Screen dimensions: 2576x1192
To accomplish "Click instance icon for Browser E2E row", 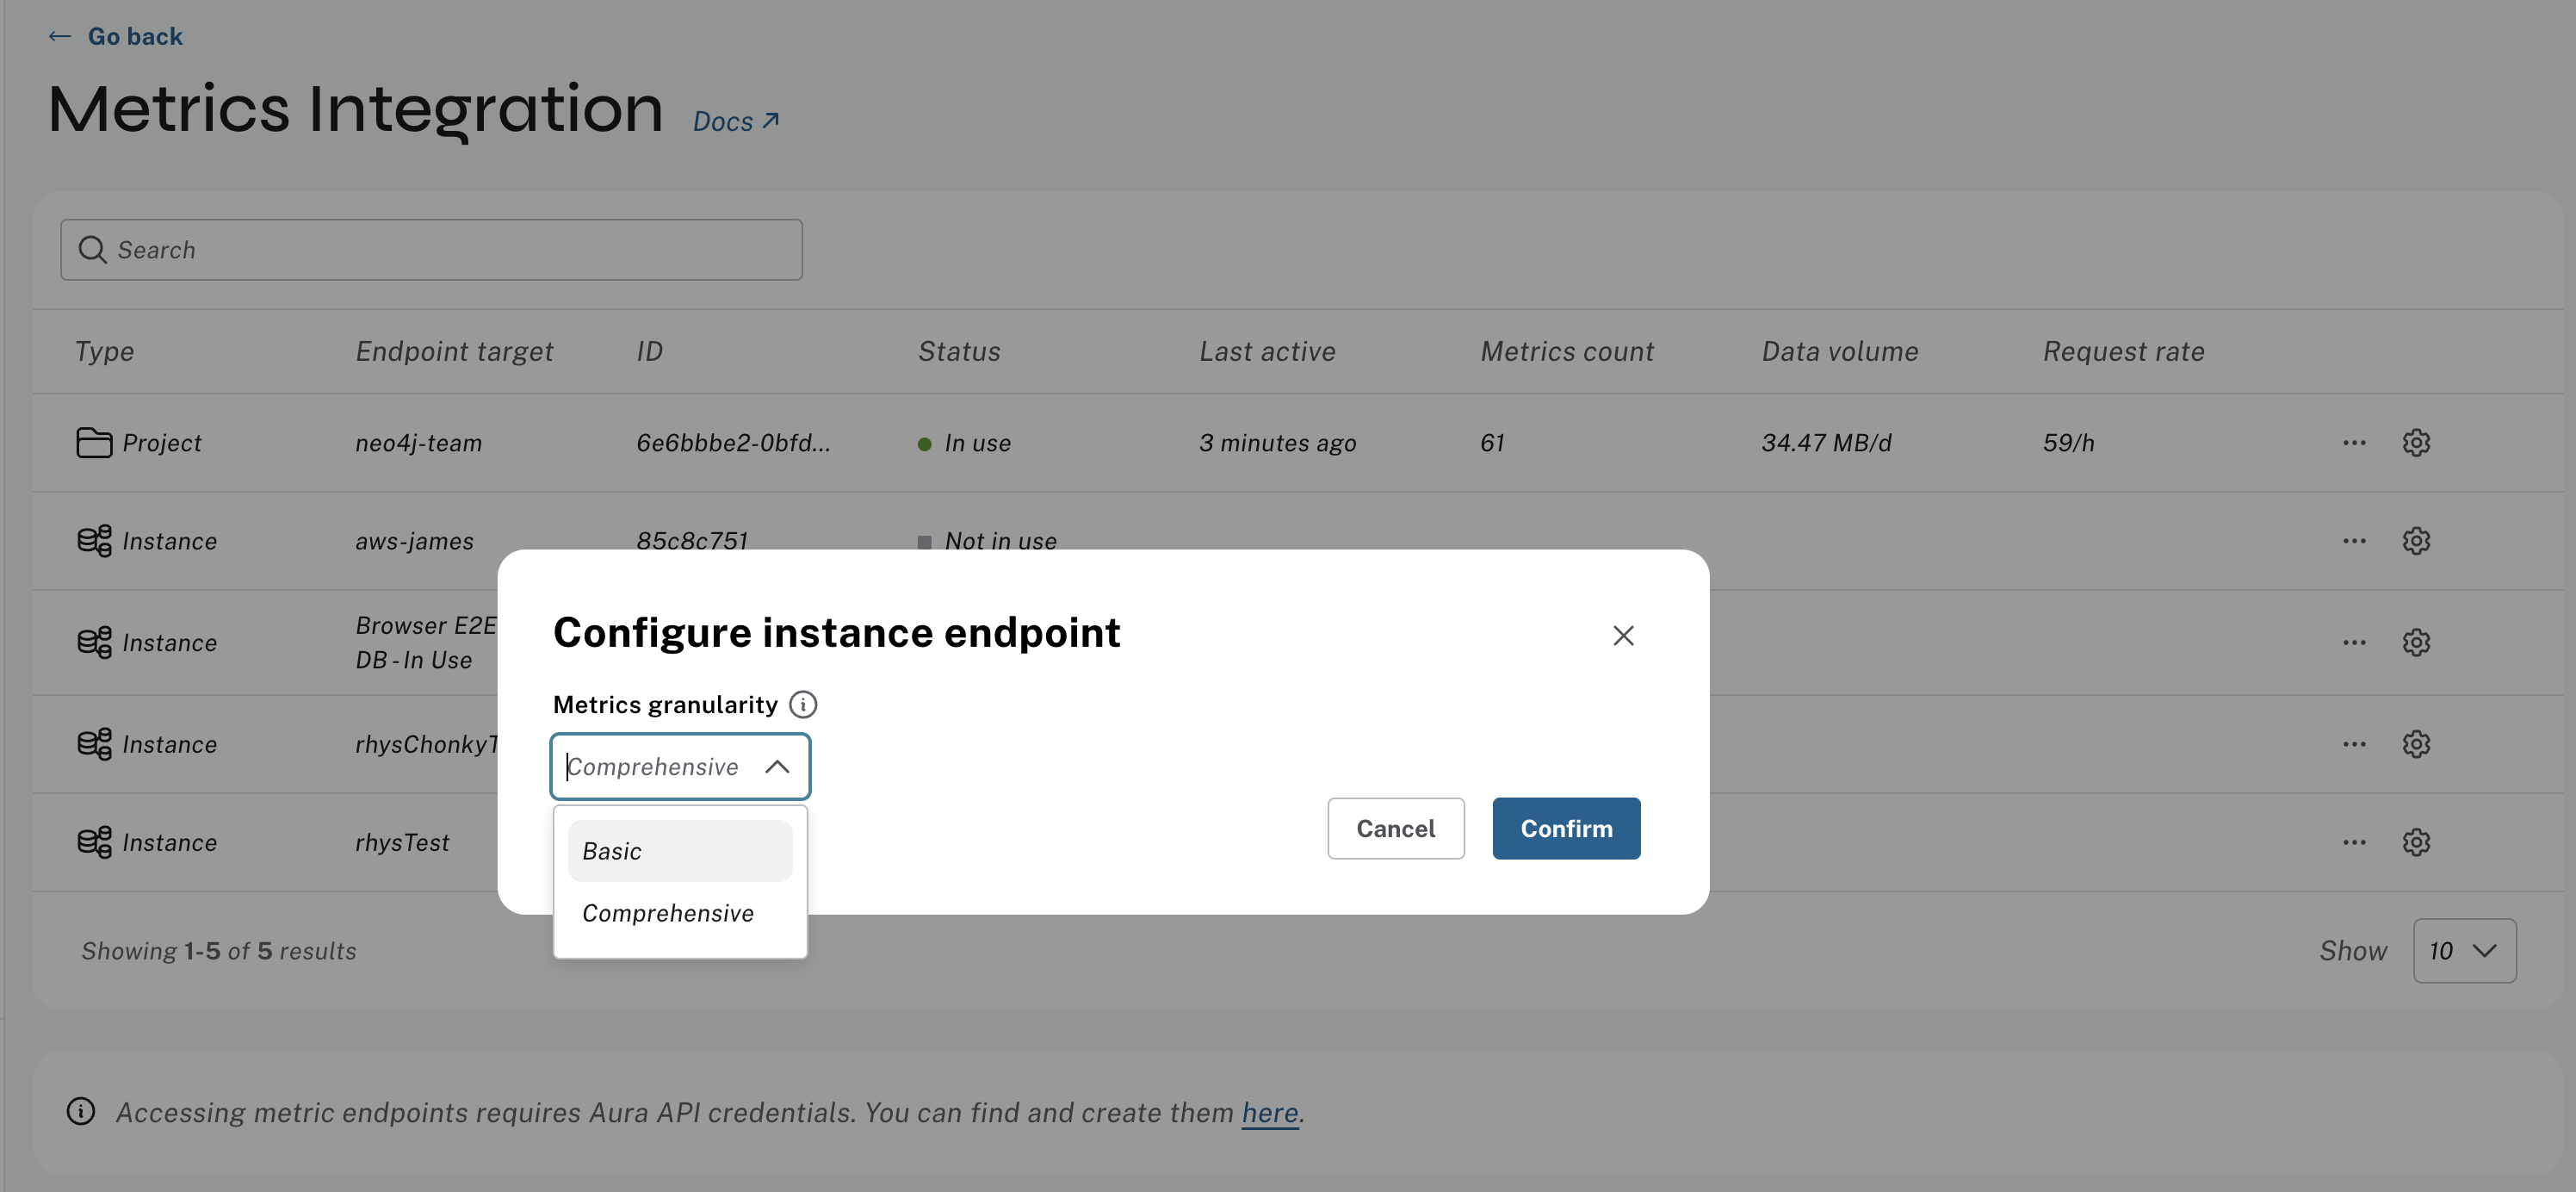I will pos(94,642).
